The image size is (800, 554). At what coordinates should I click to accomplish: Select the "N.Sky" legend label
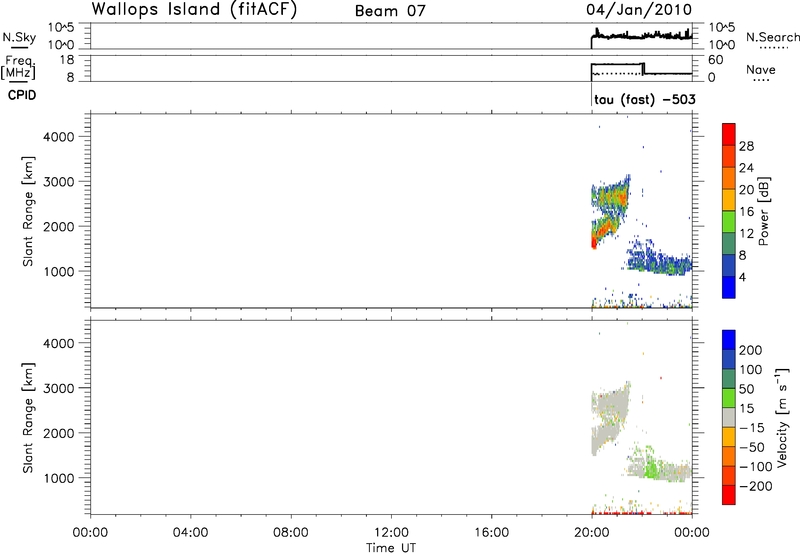tap(19, 37)
